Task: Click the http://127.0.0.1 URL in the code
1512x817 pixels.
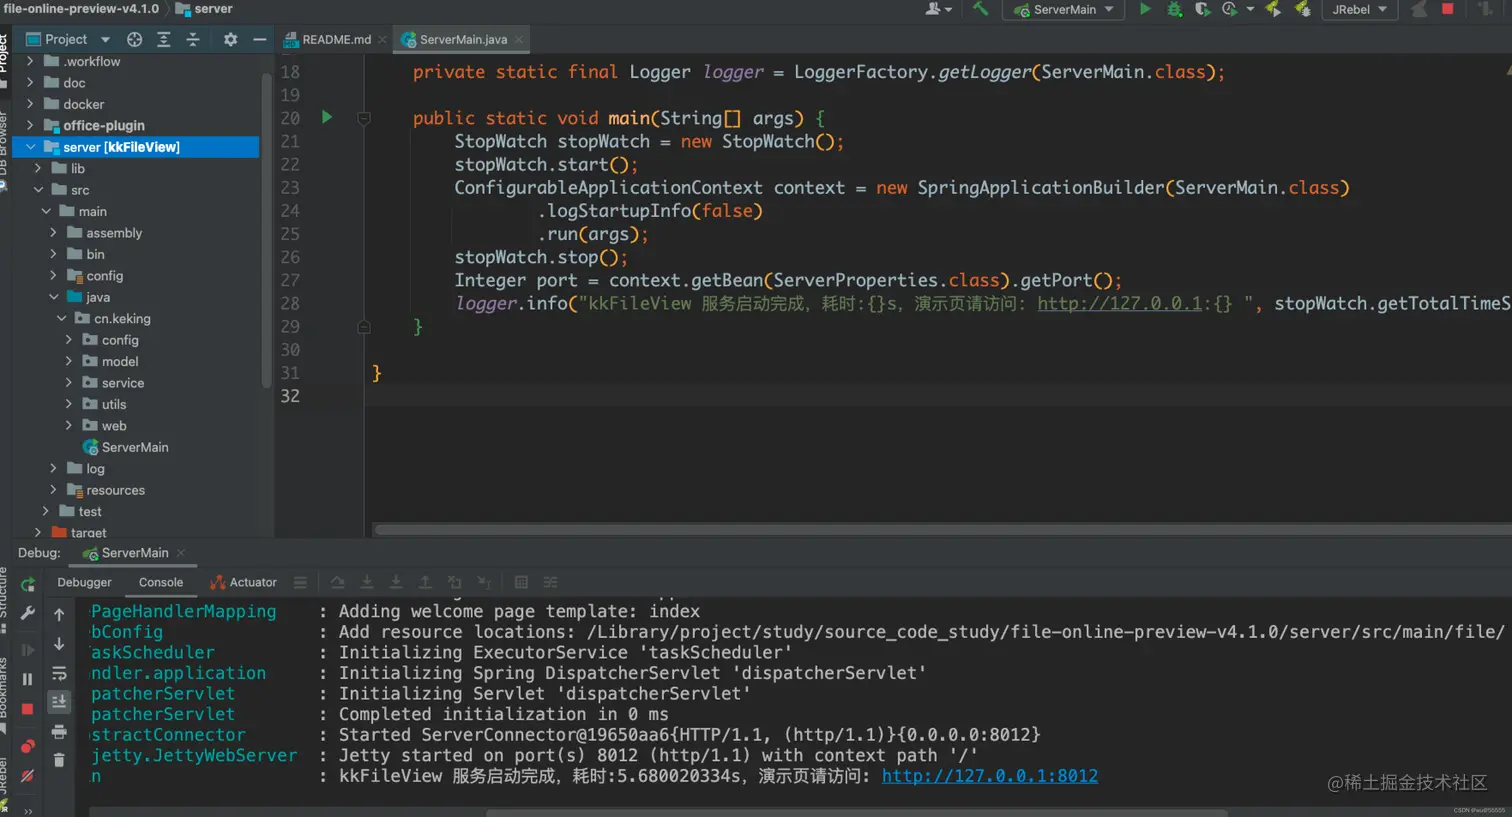Action: [x=1119, y=304]
